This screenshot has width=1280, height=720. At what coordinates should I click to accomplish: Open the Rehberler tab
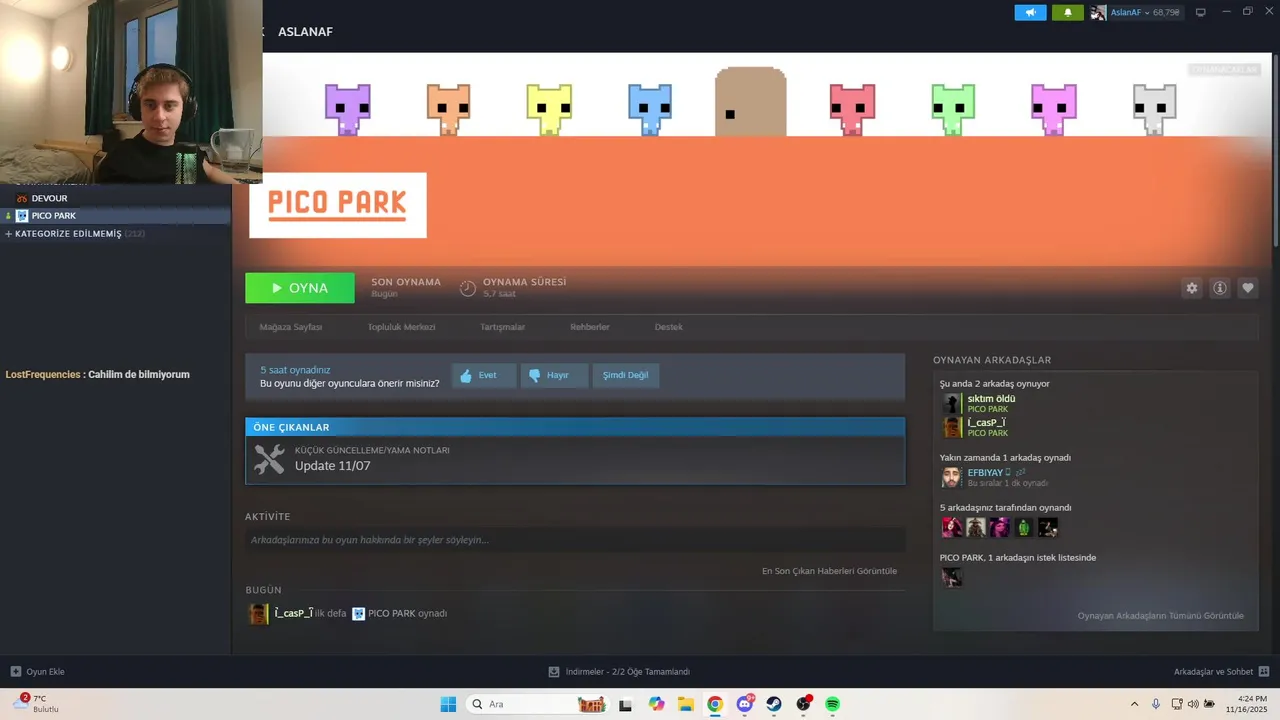point(590,327)
